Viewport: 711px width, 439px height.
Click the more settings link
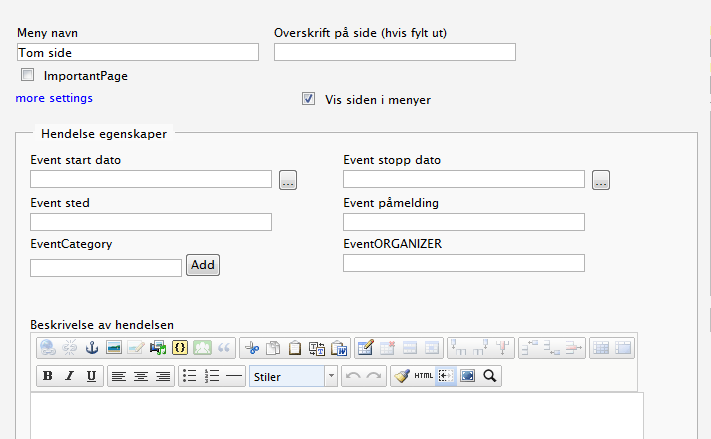click(54, 98)
